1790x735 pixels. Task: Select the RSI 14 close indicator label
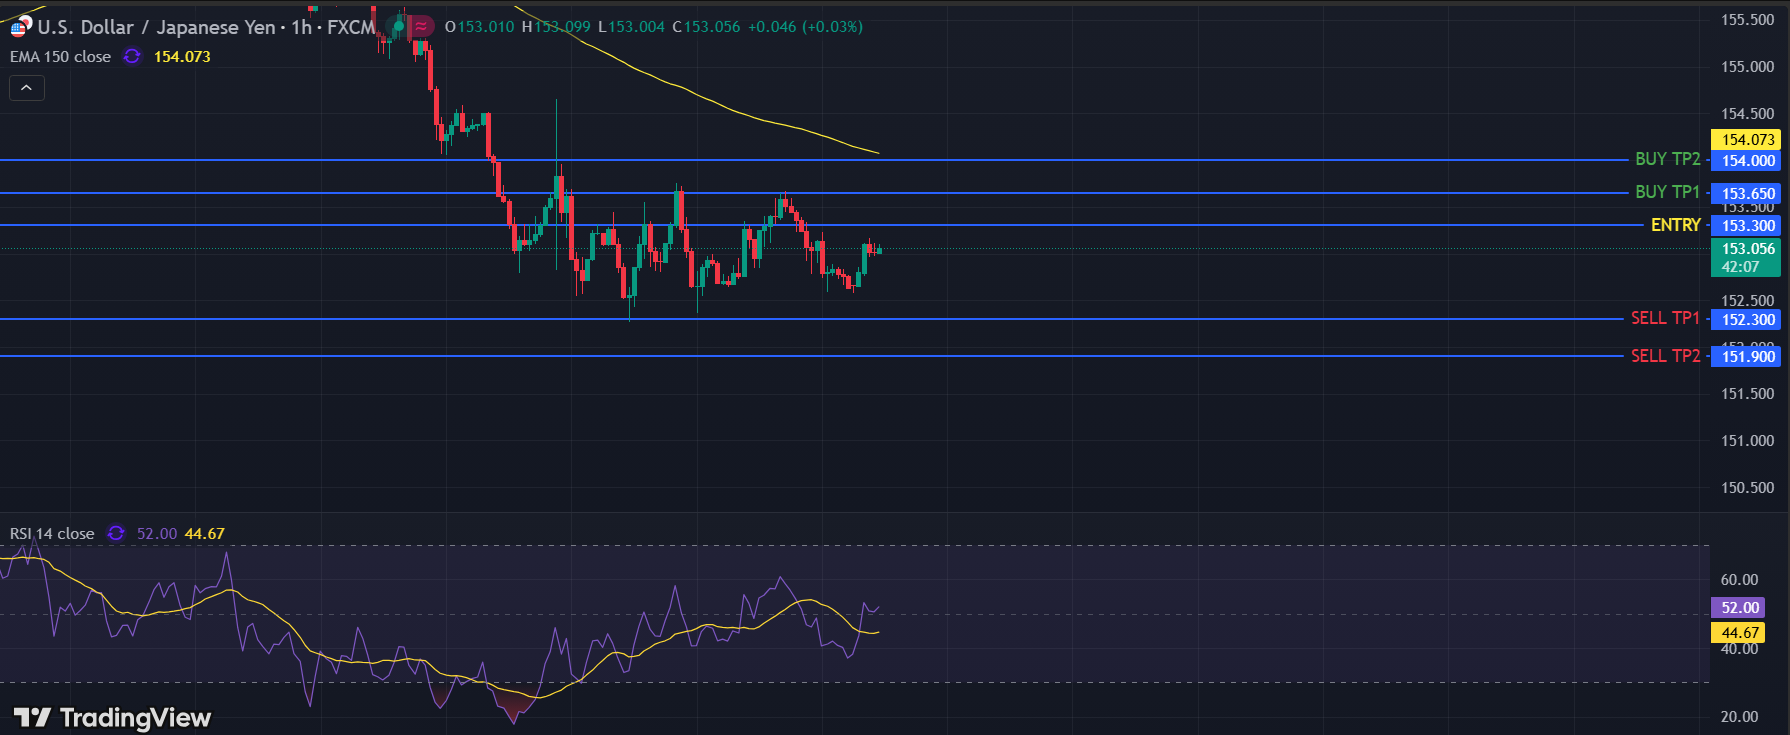[52, 534]
